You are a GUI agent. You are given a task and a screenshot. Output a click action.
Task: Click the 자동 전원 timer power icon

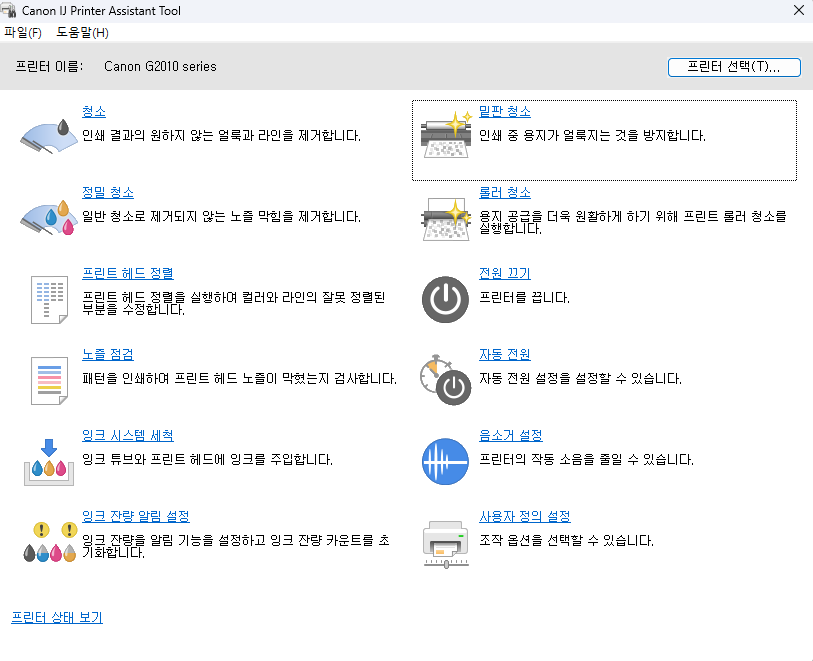pyautogui.click(x=445, y=381)
